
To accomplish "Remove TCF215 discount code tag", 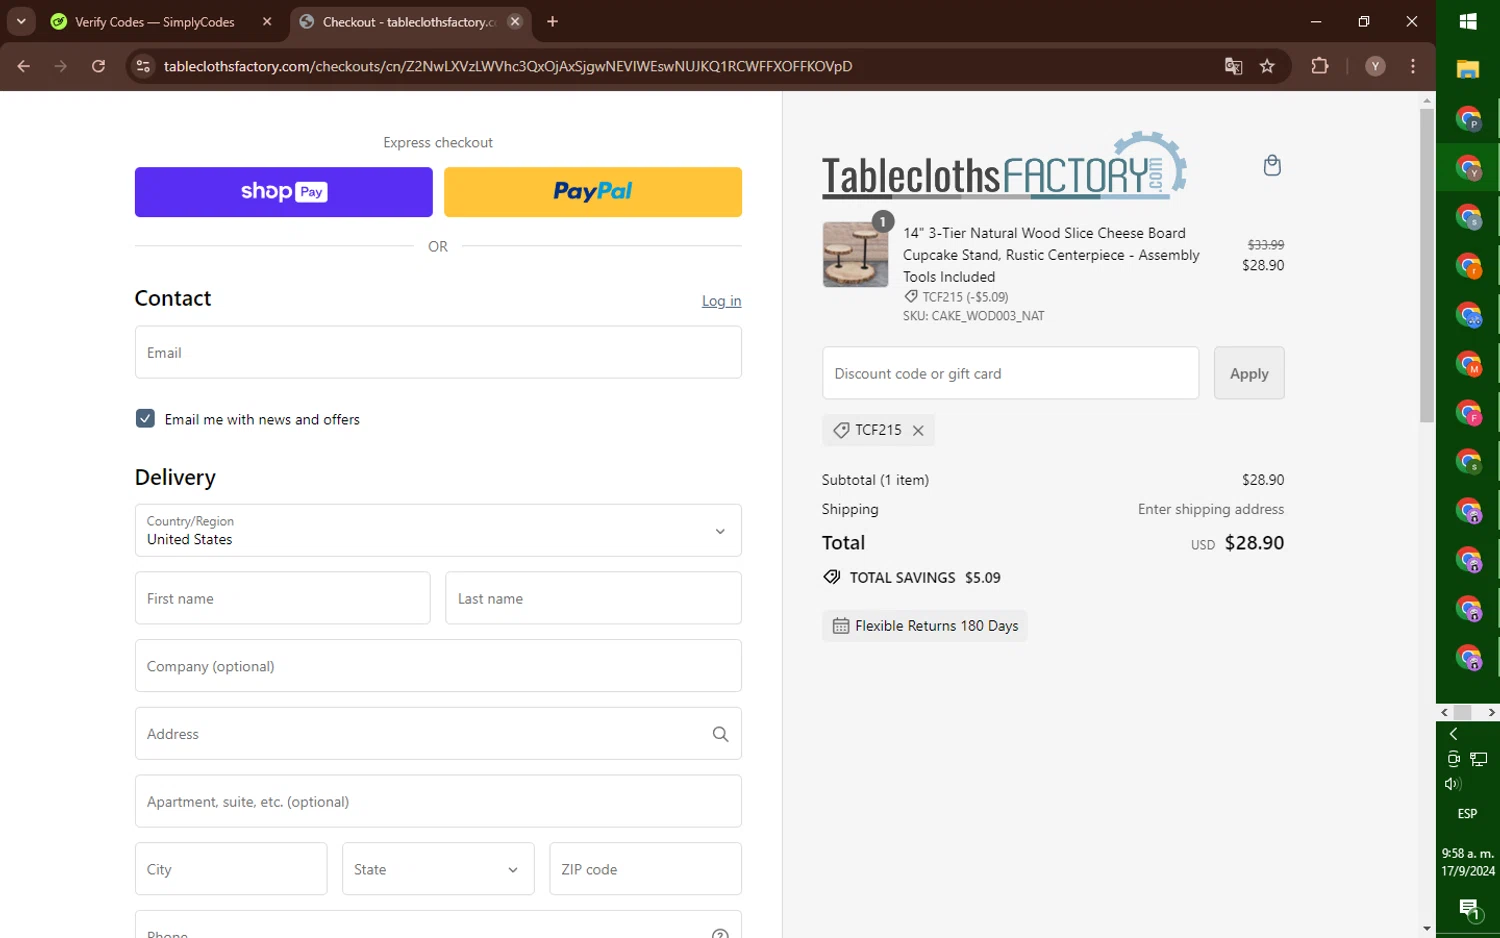I will 918,430.
